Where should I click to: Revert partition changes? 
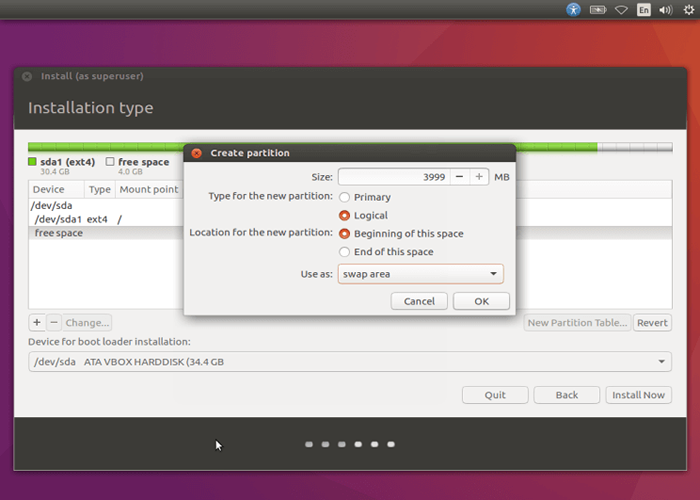pos(652,322)
